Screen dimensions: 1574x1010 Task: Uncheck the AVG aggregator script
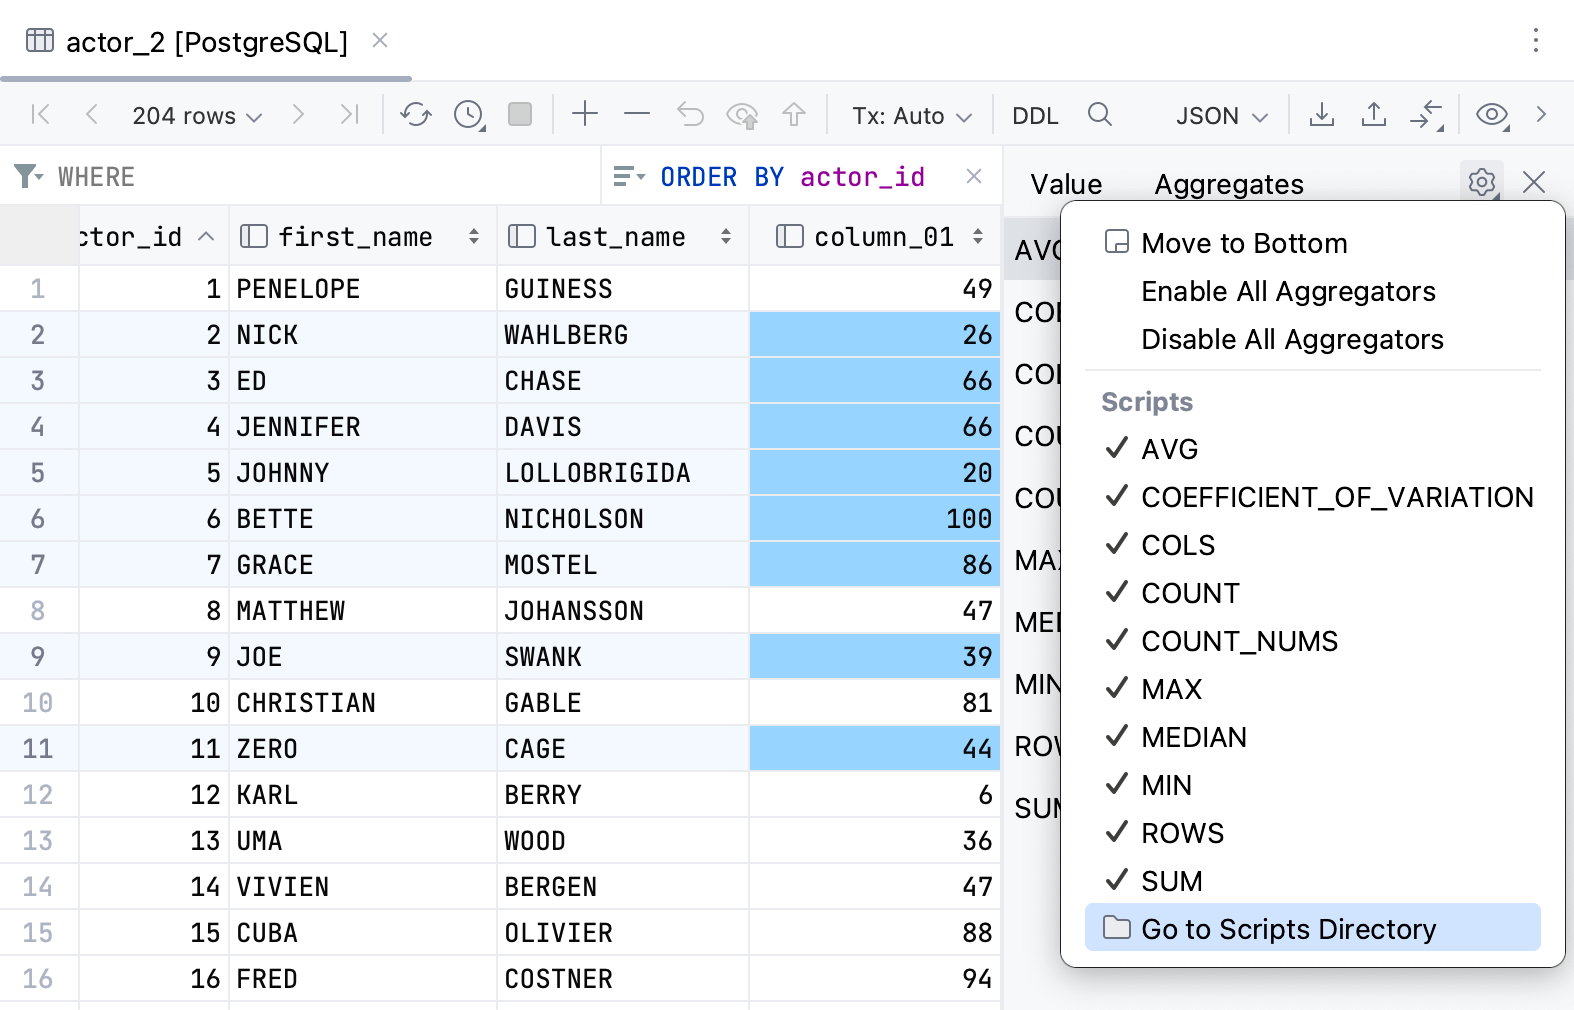click(1169, 449)
